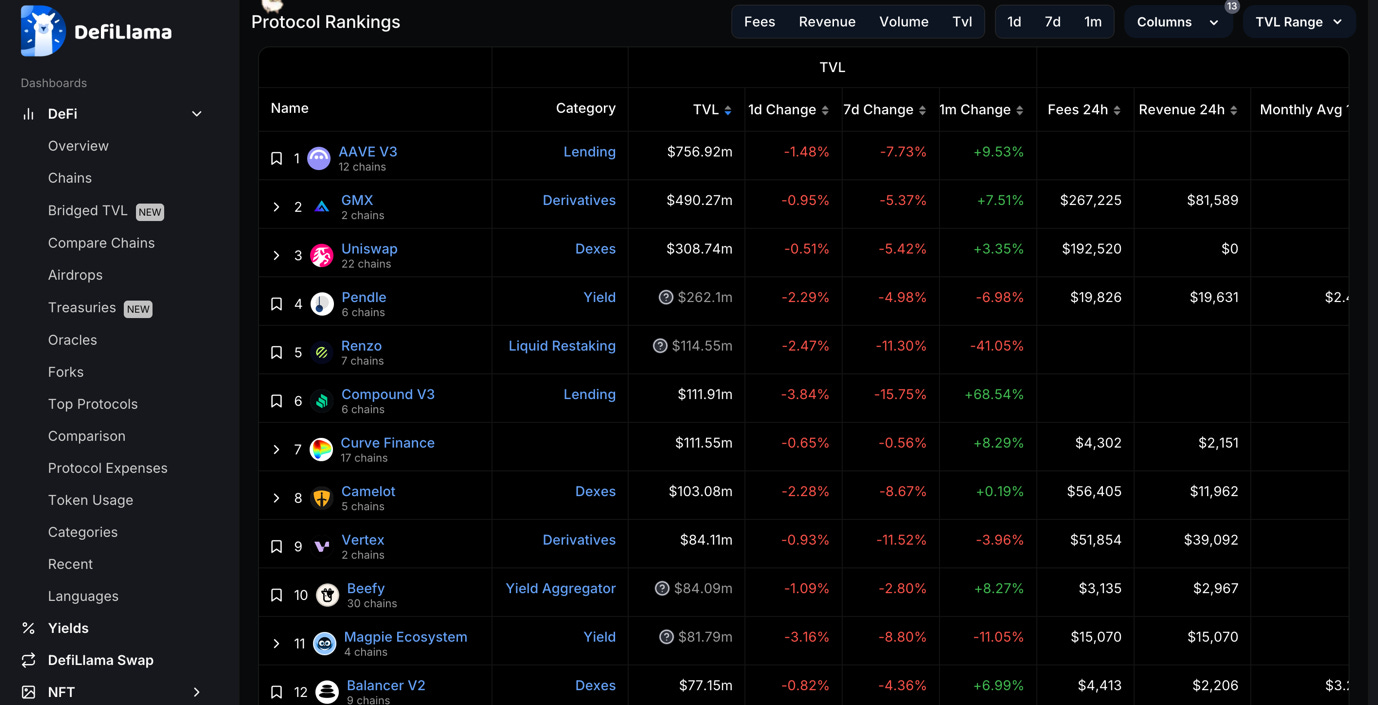Open the TVL Range dropdown

tap(1299, 22)
